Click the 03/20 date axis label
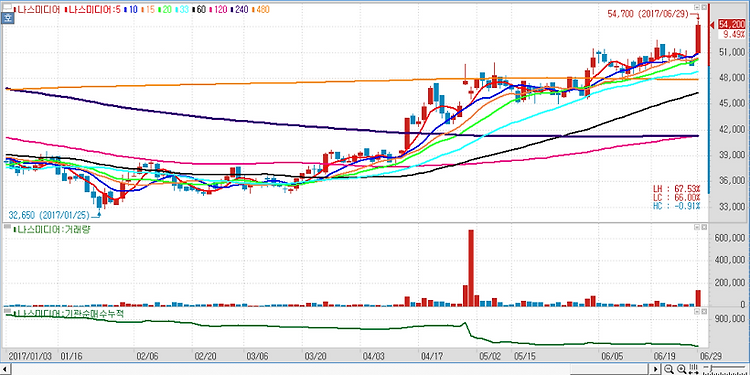This screenshot has height=375, width=750. (315, 356)
